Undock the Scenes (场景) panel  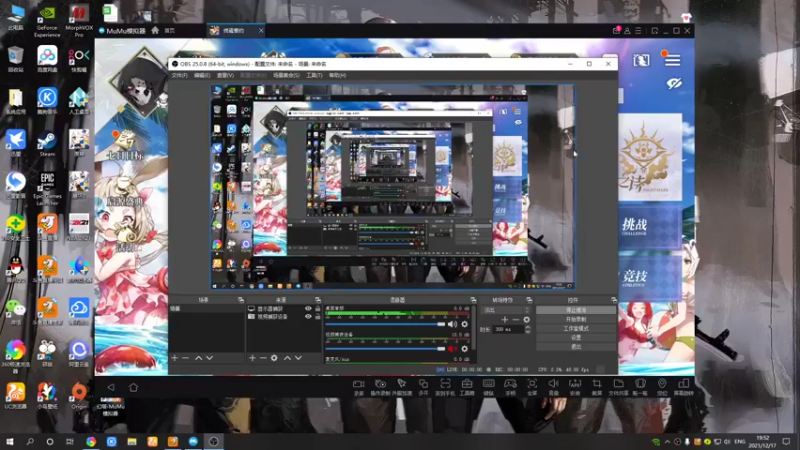point(241,300)
